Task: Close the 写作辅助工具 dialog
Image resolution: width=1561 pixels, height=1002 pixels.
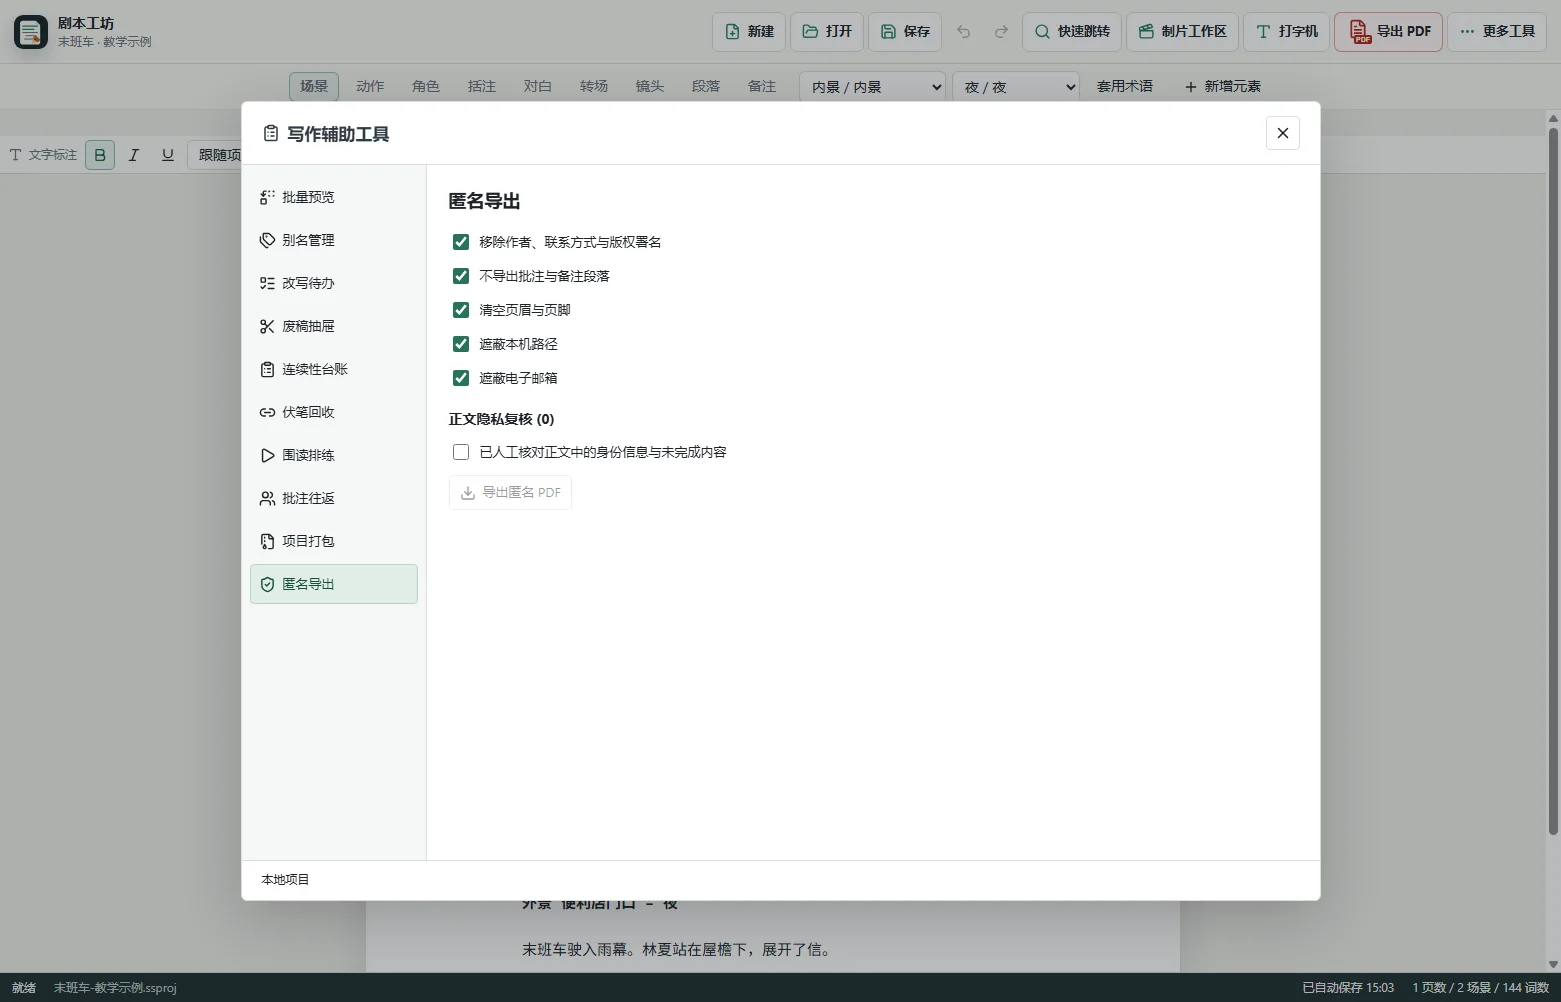Action: [x=1283, y=133]
